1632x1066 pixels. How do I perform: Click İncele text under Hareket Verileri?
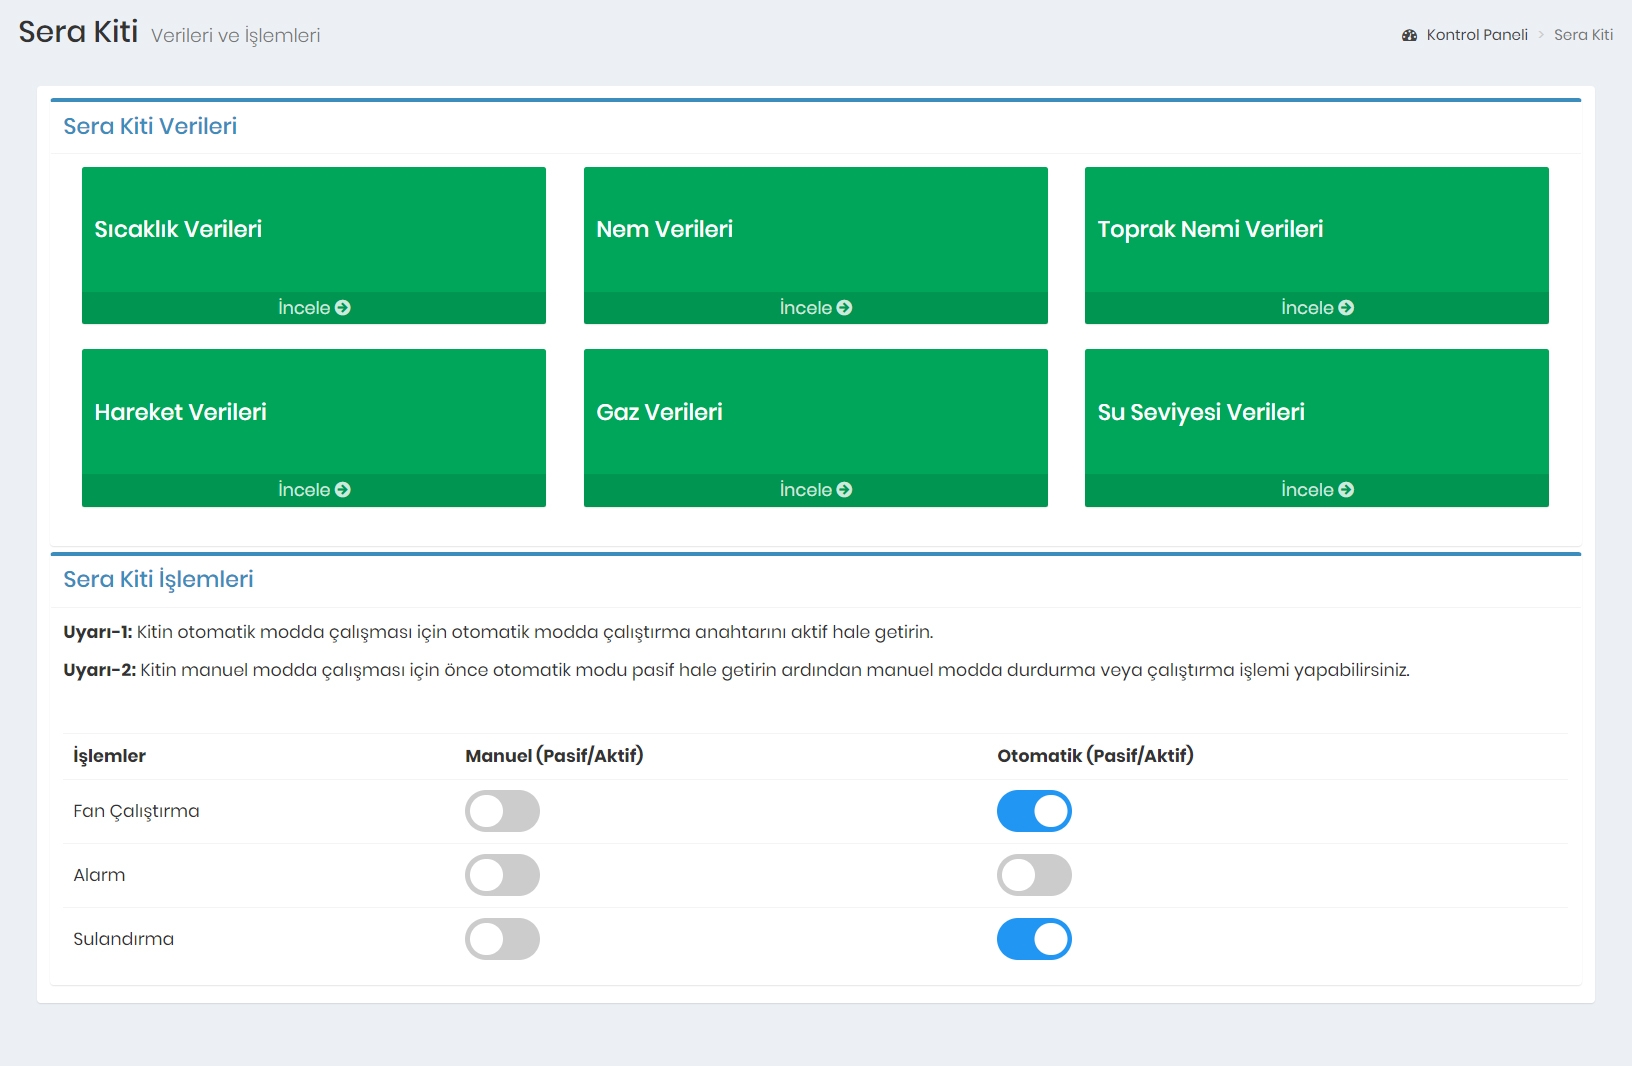304,490
